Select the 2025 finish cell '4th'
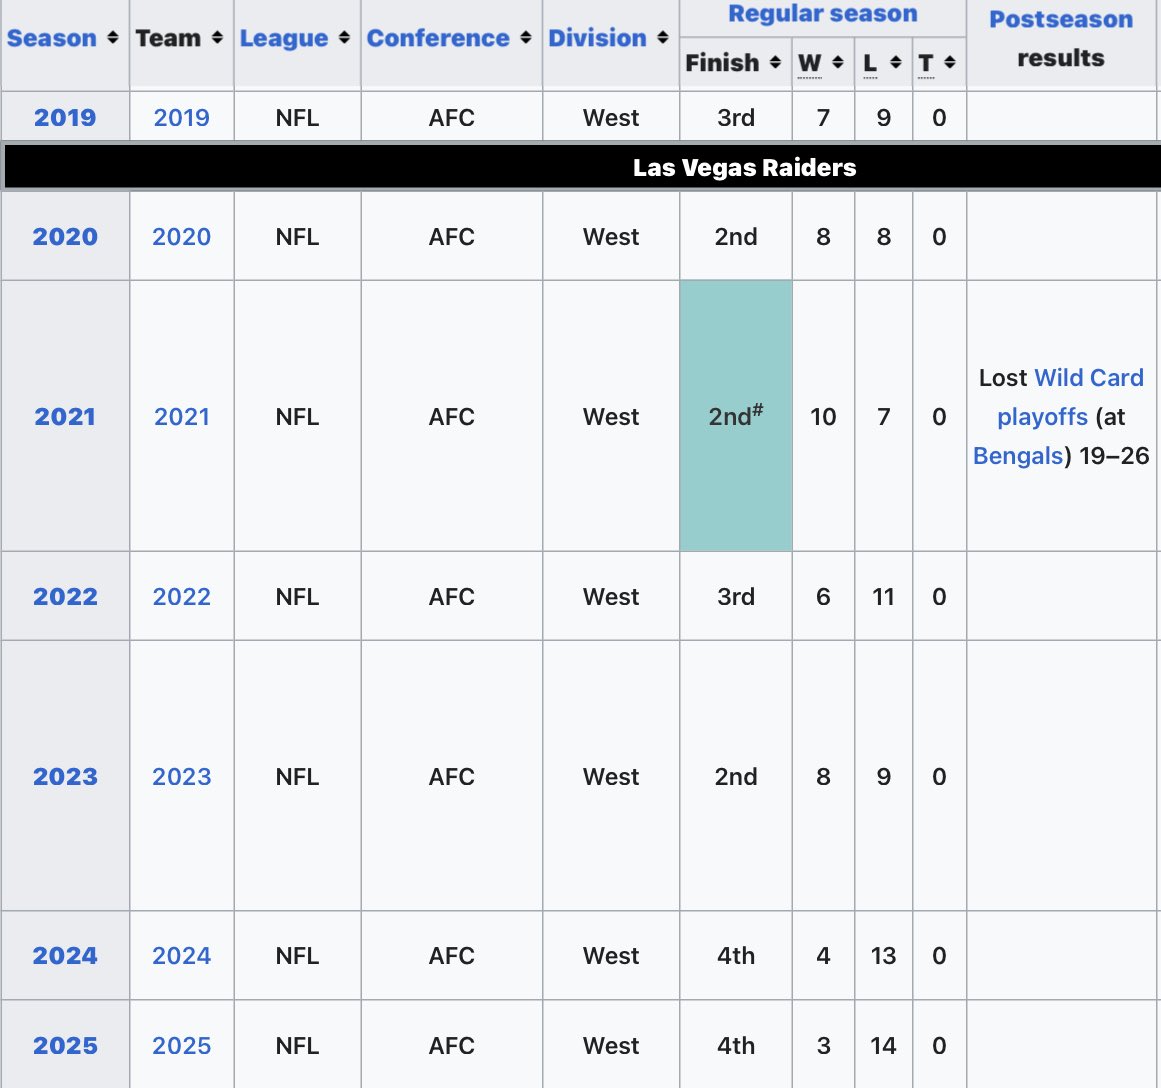The image size is (1161, 1088). (736, 1045)
